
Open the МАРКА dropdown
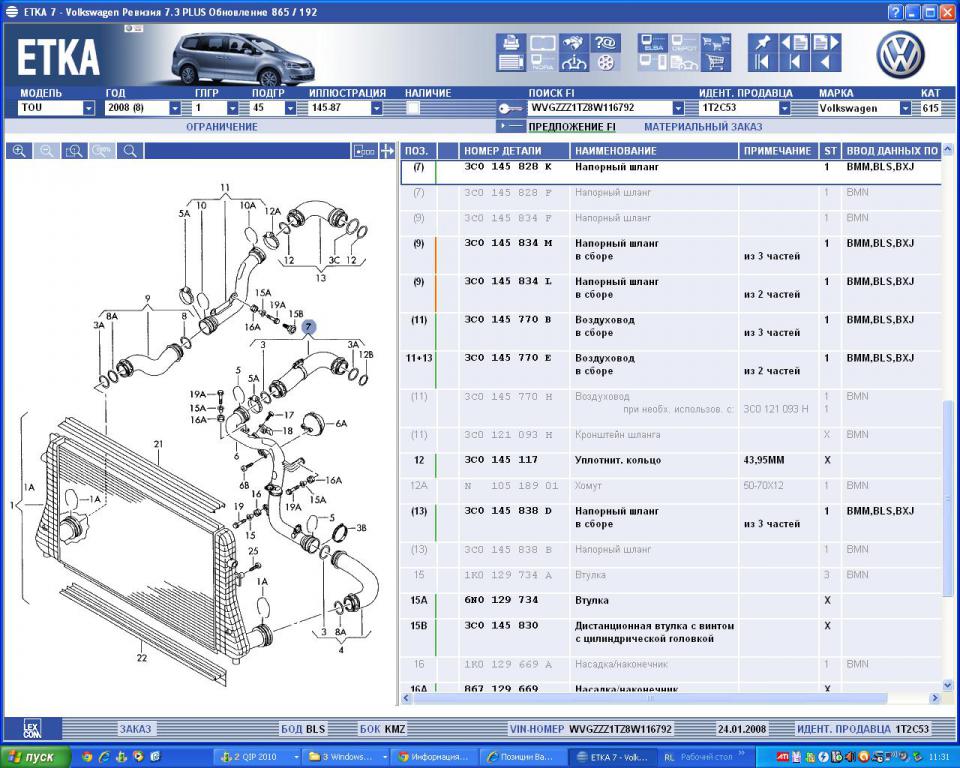[905, 108]
